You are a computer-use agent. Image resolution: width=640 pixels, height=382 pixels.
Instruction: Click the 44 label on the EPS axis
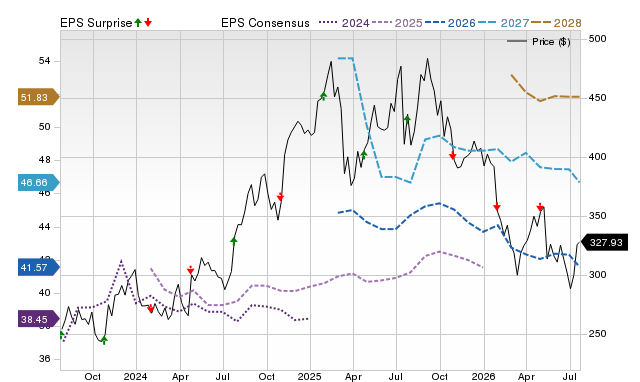44,227
